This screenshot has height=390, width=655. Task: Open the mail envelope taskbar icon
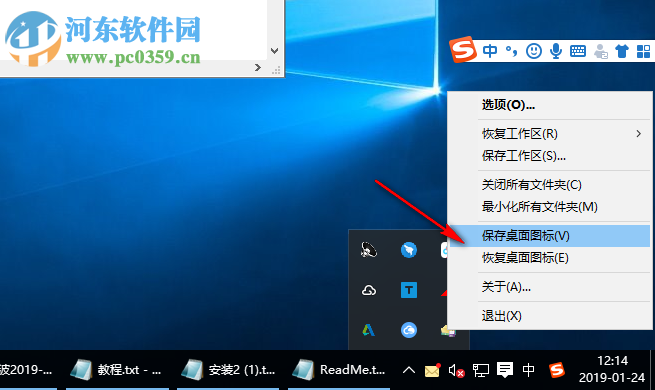[432, 370]
